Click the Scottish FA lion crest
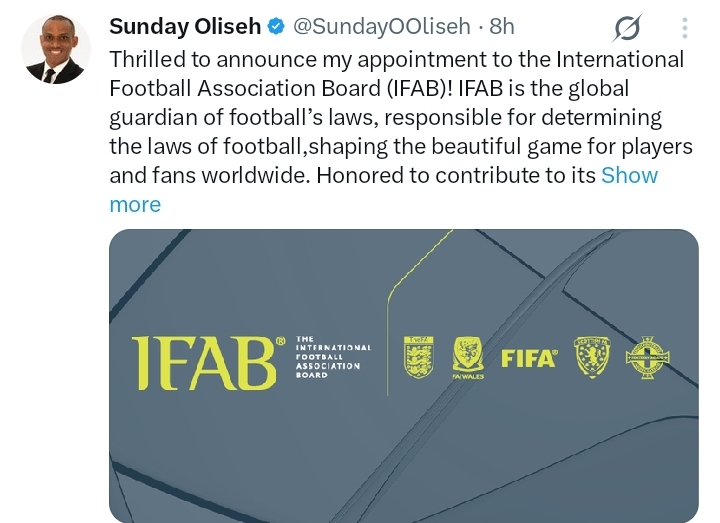The height and width of the screenshot is (523, 720). point(593,357)
